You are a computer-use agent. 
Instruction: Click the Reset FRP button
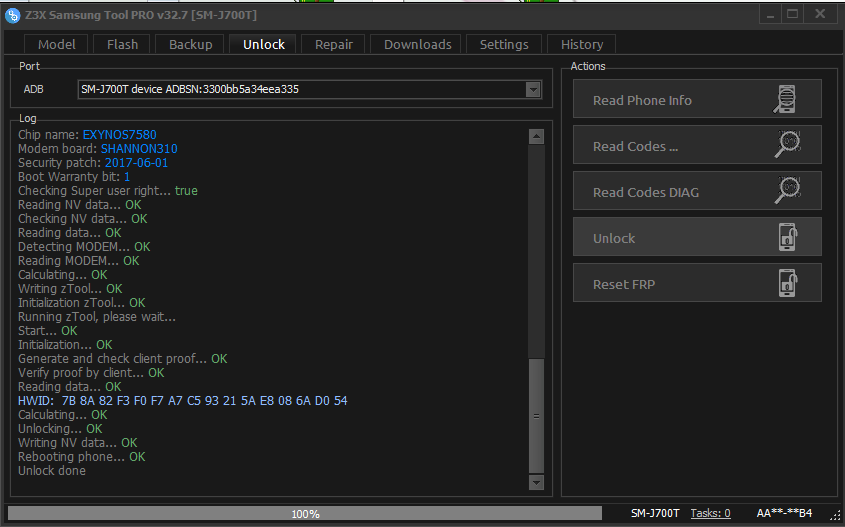tap(697, 283)
